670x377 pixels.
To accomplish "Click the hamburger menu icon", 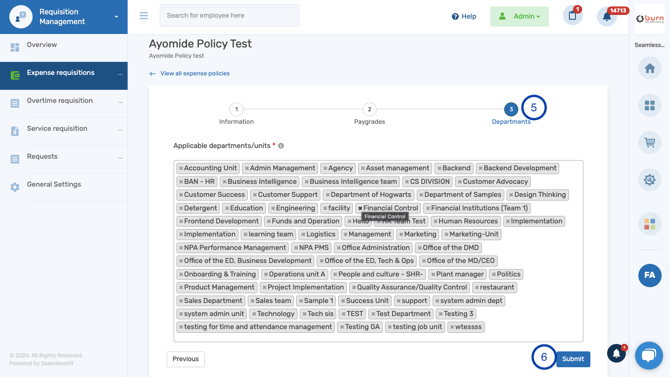I will tap(144, 16).
